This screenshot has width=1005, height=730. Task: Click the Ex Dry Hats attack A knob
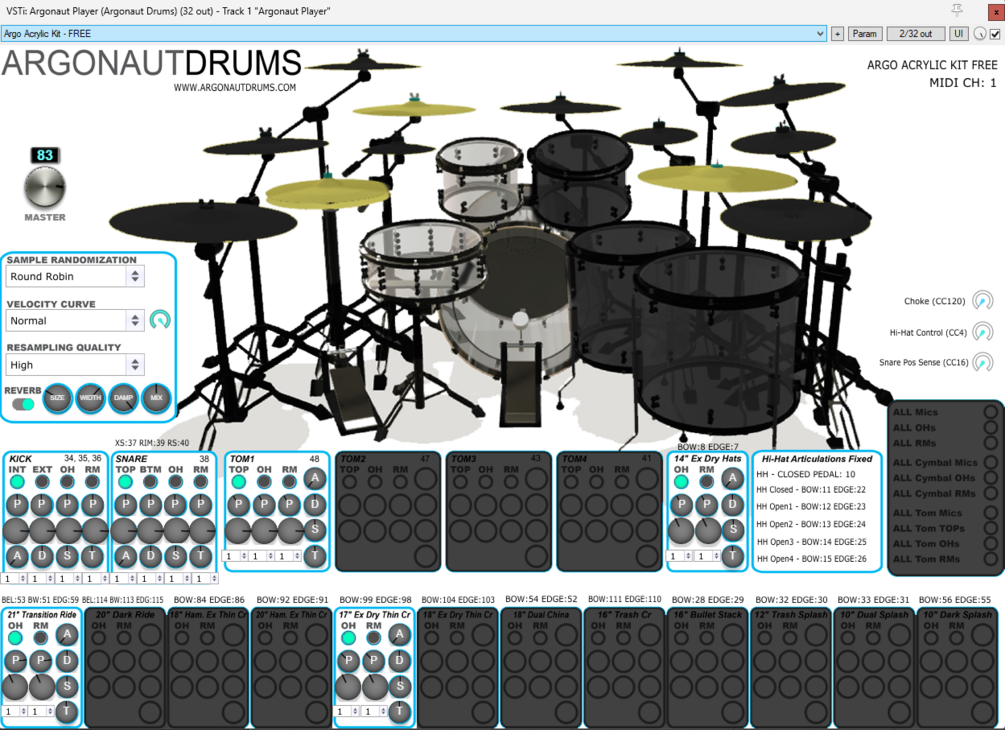coord(733,479)
